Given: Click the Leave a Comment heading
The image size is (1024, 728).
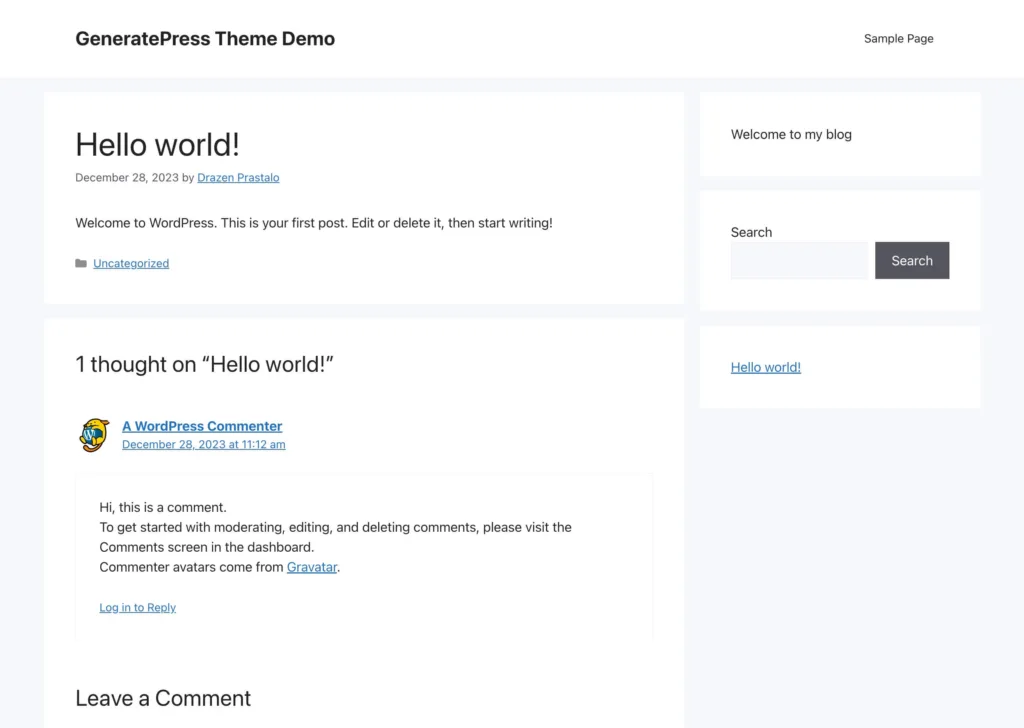Looking at the screenshot, I should [162, 698].
